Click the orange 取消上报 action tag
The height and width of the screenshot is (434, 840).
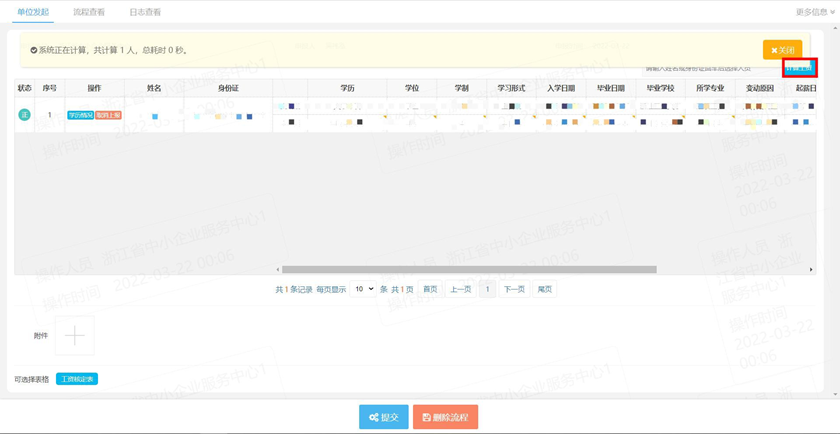[108, 115]
